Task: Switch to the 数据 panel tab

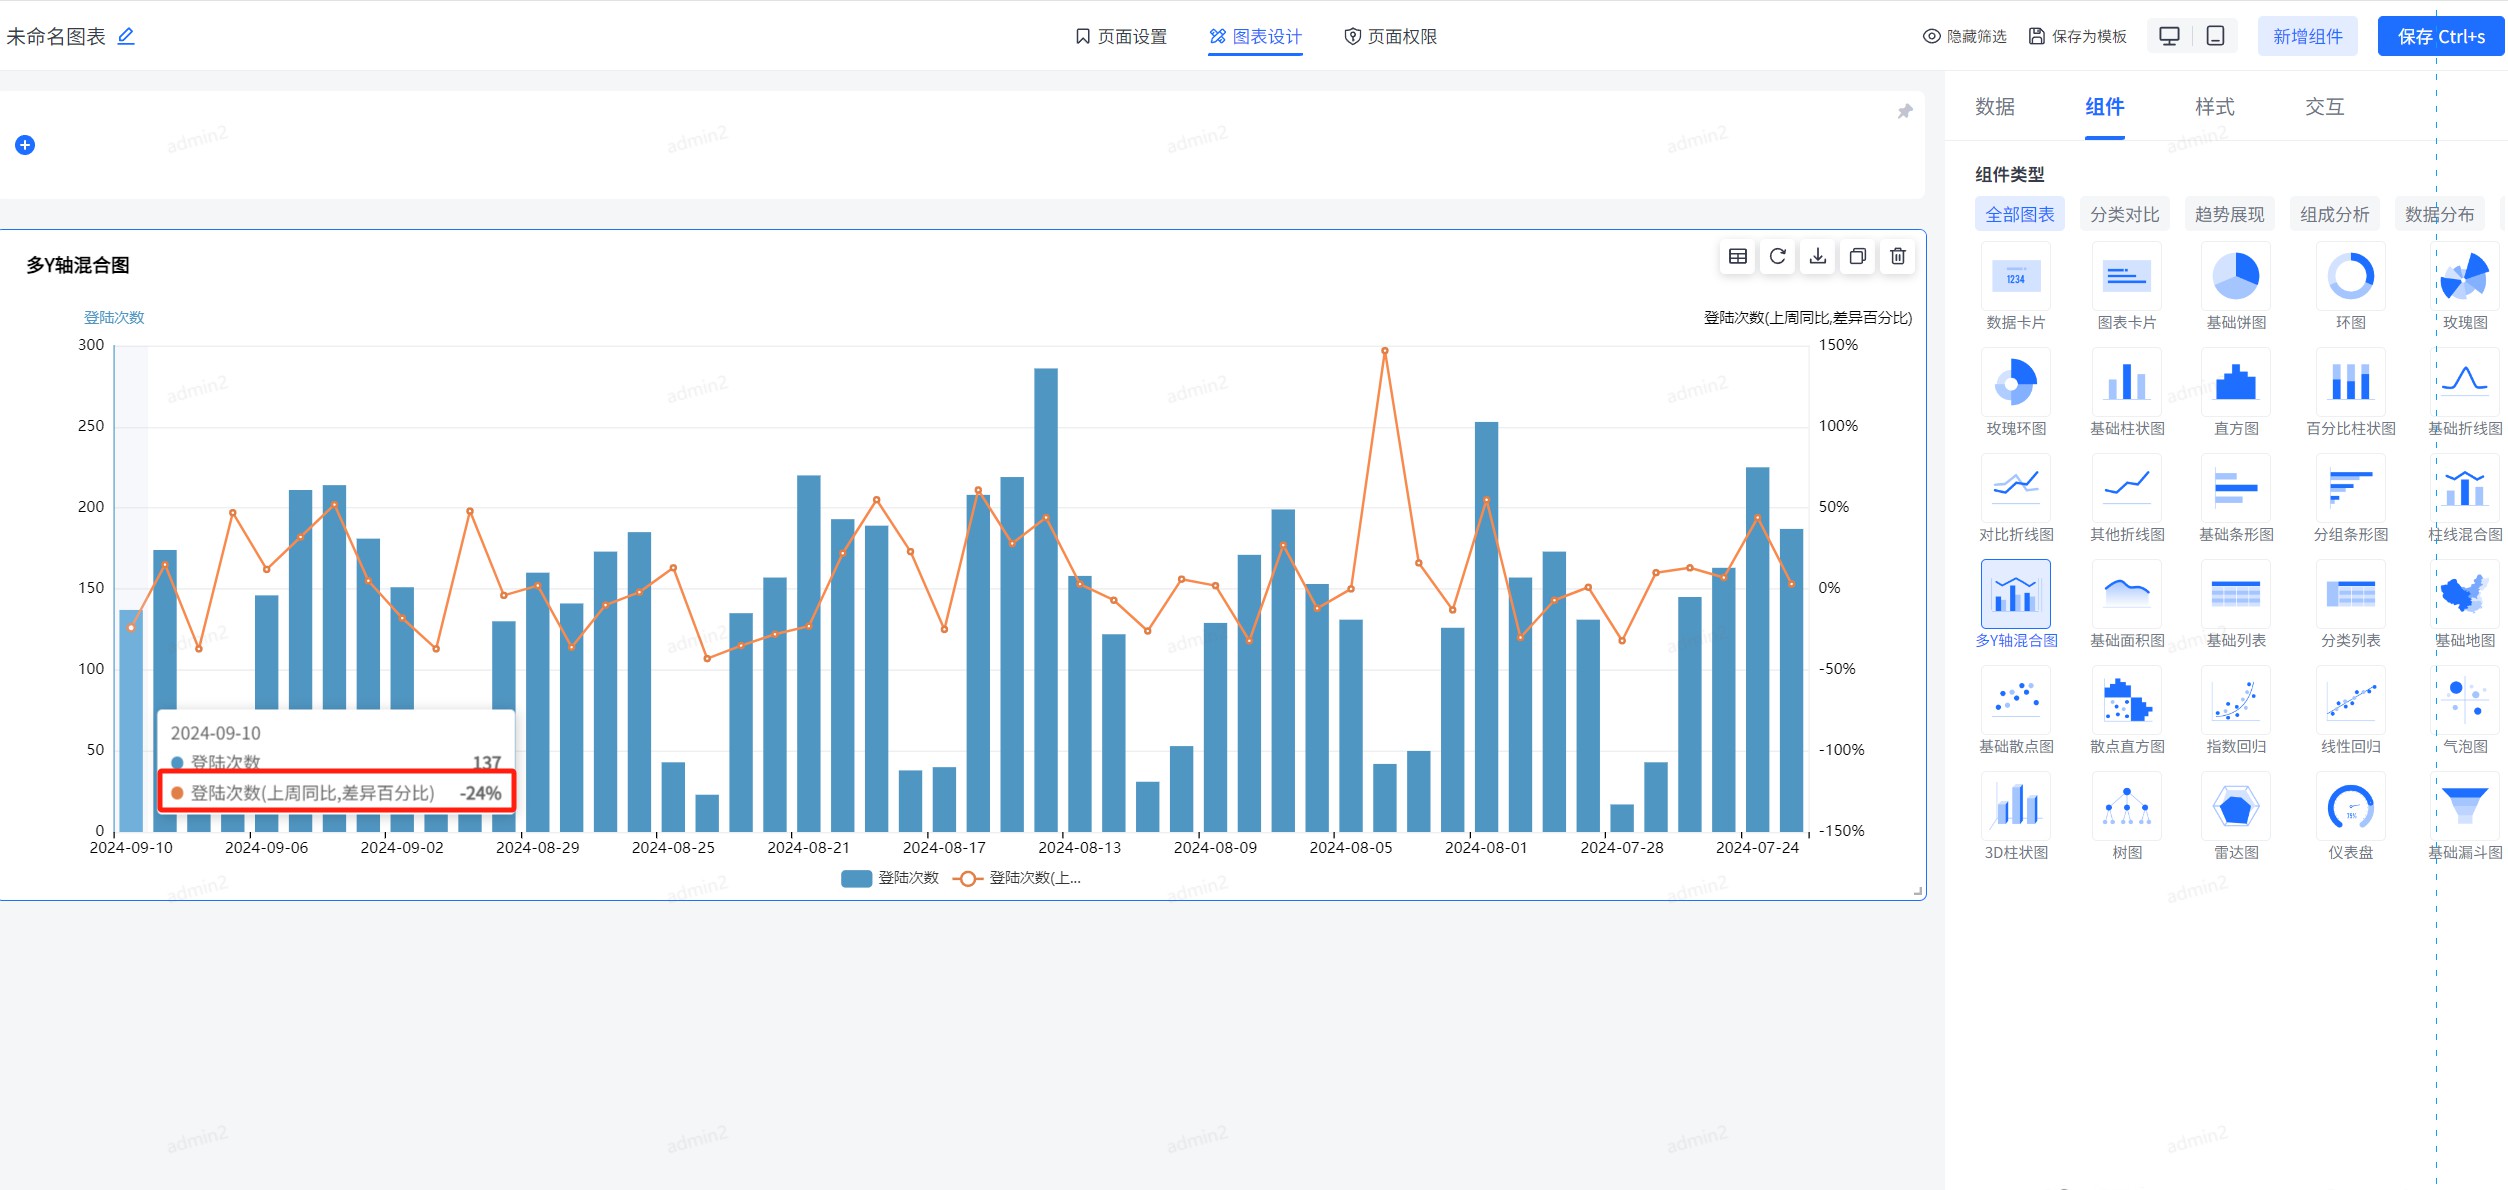Action: click(x=1995, y=107)
